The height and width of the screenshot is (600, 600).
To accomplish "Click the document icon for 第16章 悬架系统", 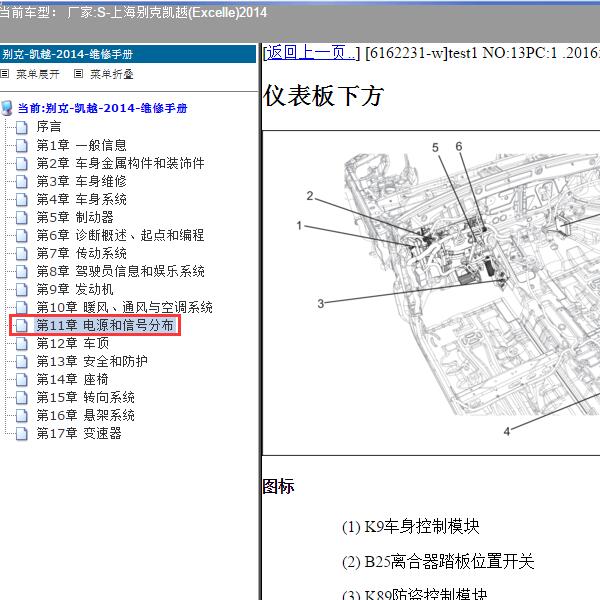I will (x=22, y=416).
